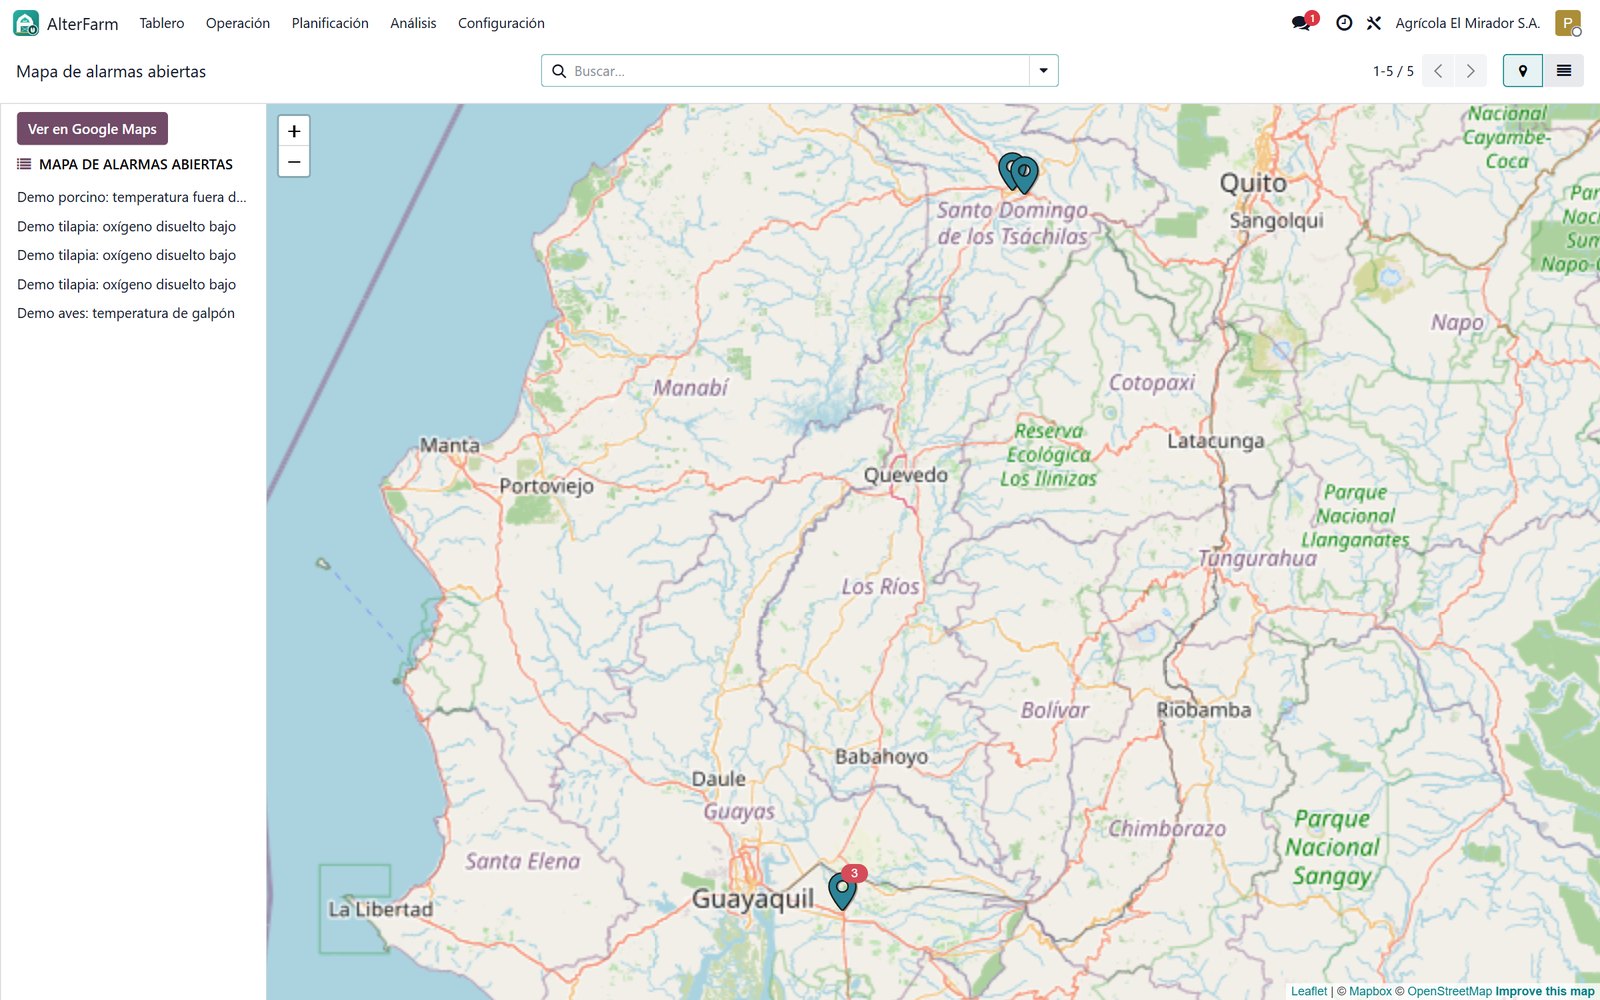Click the Improve this map link
The height and width of the screenshot is (1000, 1600).
click(x=1545, y=991)
